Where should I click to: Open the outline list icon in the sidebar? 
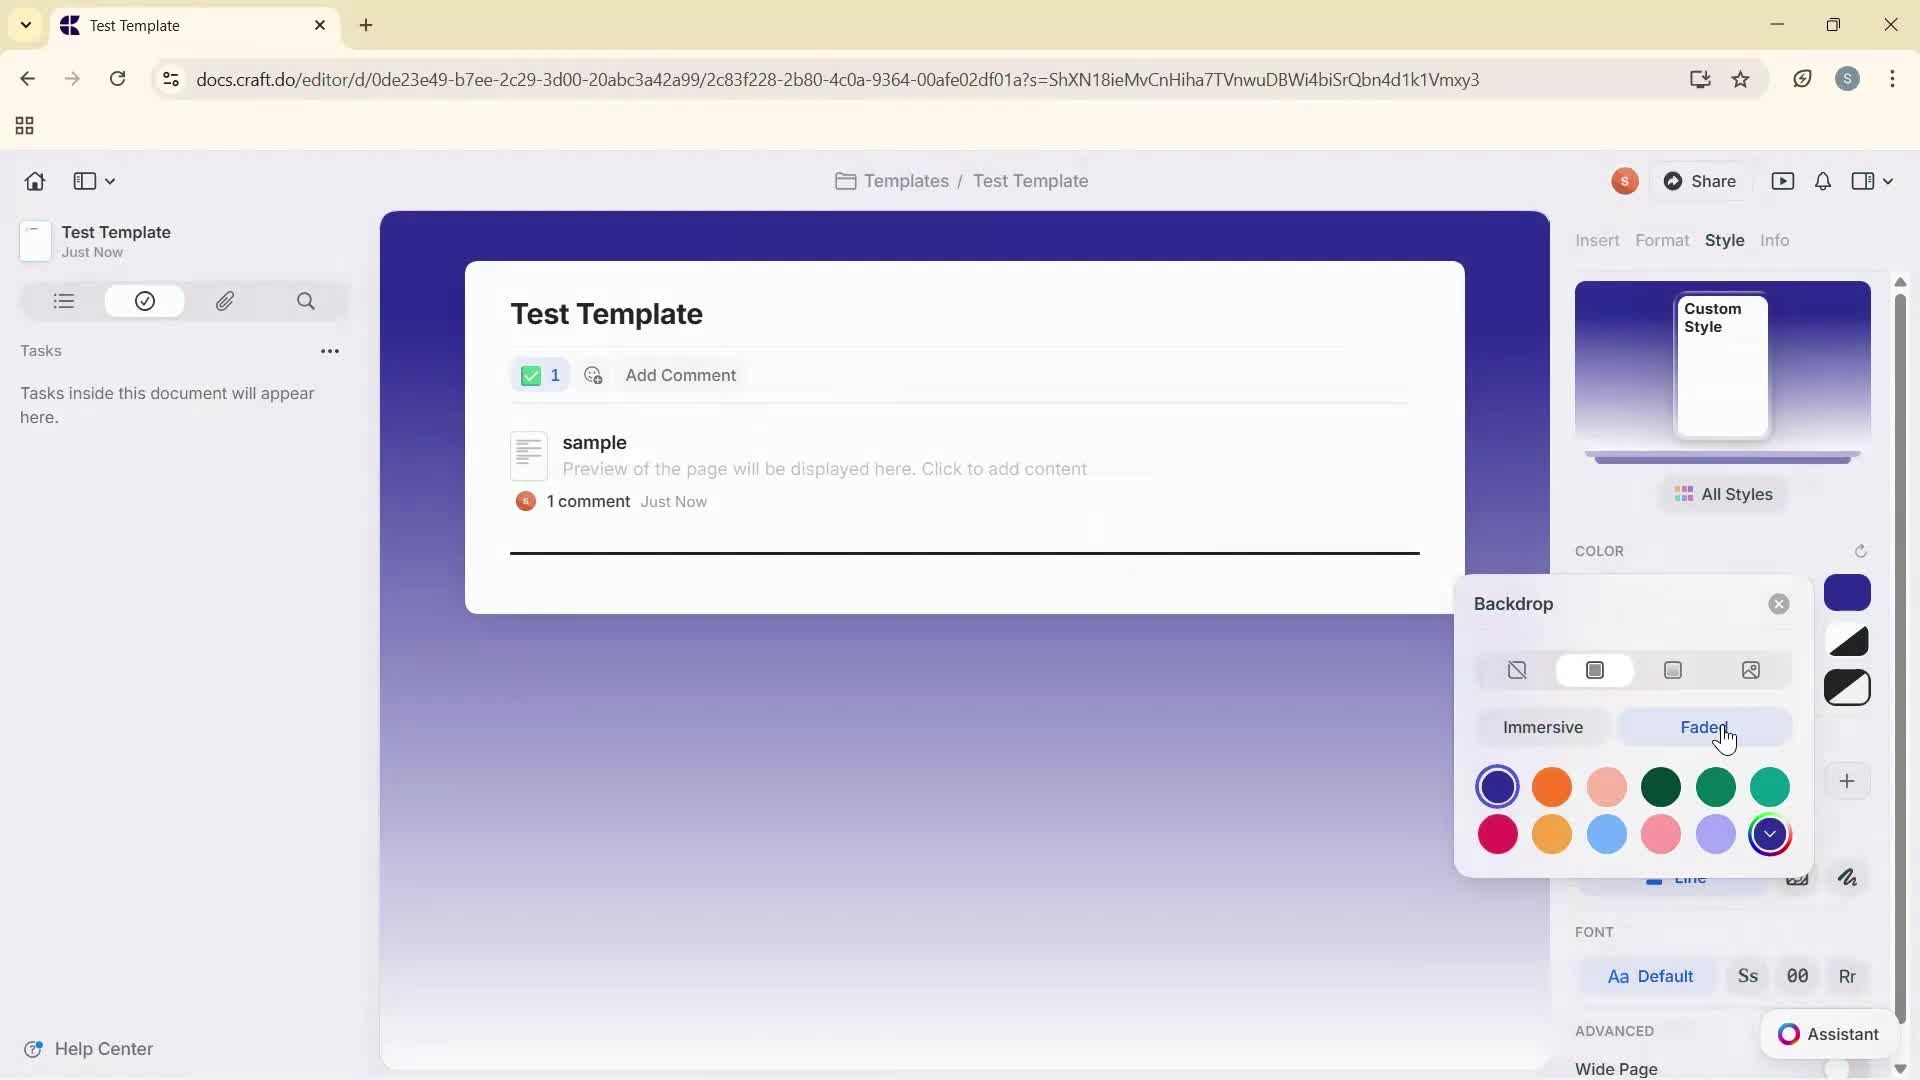tap(62, 301)
